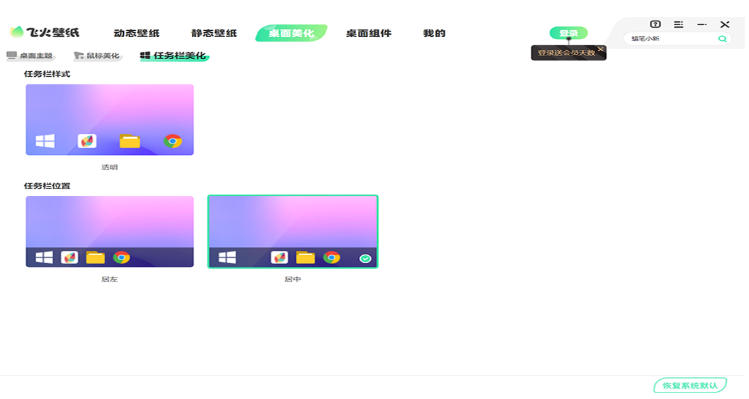The image size is (749, 399).
Task: Click 飞火 app icon in 透明 preview
Action: pyautogui.click(x=87, y=141)
